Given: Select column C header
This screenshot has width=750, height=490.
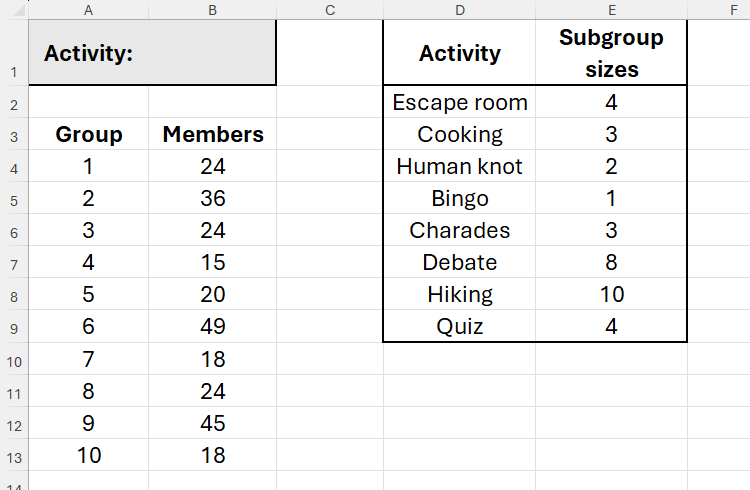Looking at the screenshot, I should click(x=329, y=10).
